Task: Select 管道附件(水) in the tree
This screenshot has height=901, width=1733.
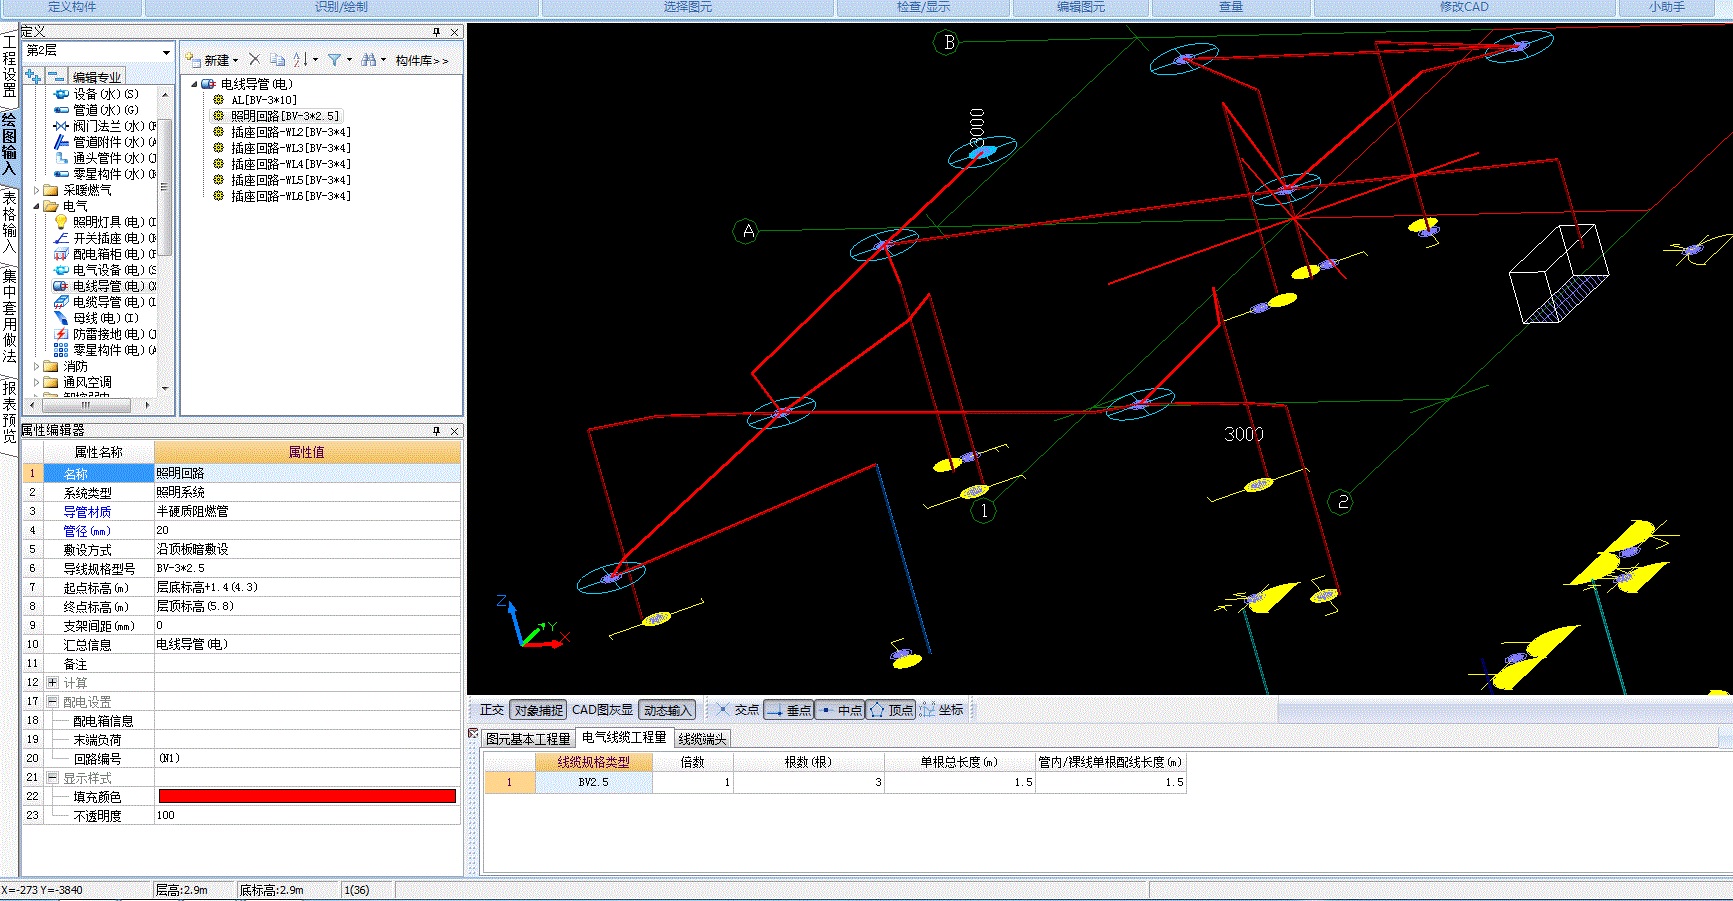Action: click(x=104, y=142)
